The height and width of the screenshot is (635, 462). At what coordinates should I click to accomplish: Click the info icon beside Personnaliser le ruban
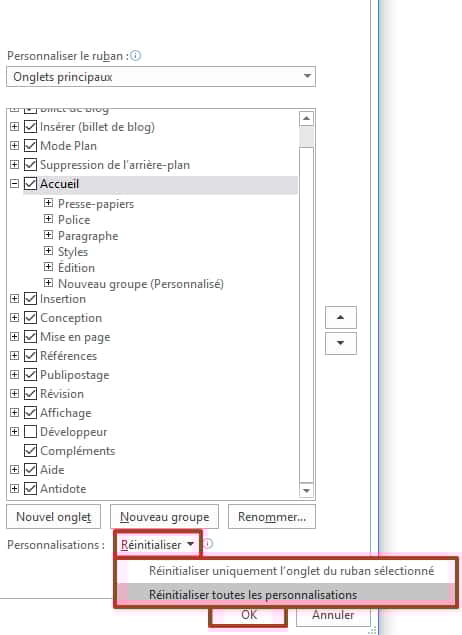point(136,56)
